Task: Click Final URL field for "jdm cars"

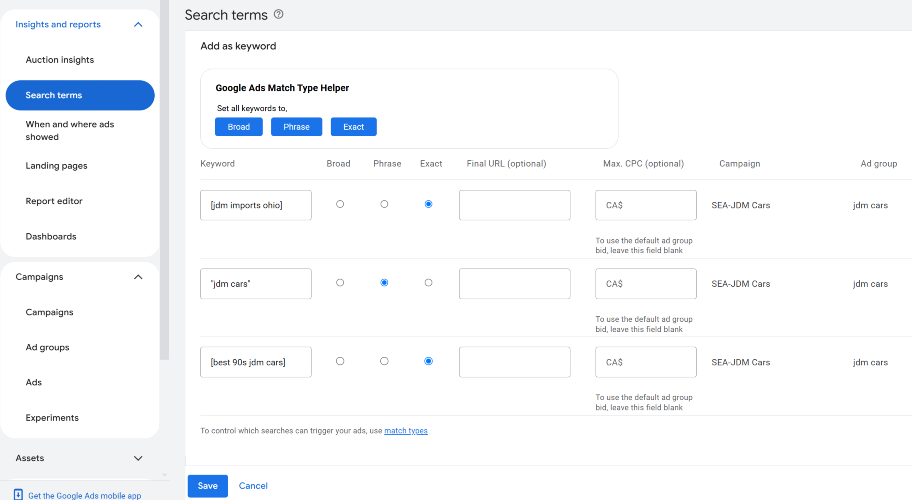Action: [x=515, y=284]
